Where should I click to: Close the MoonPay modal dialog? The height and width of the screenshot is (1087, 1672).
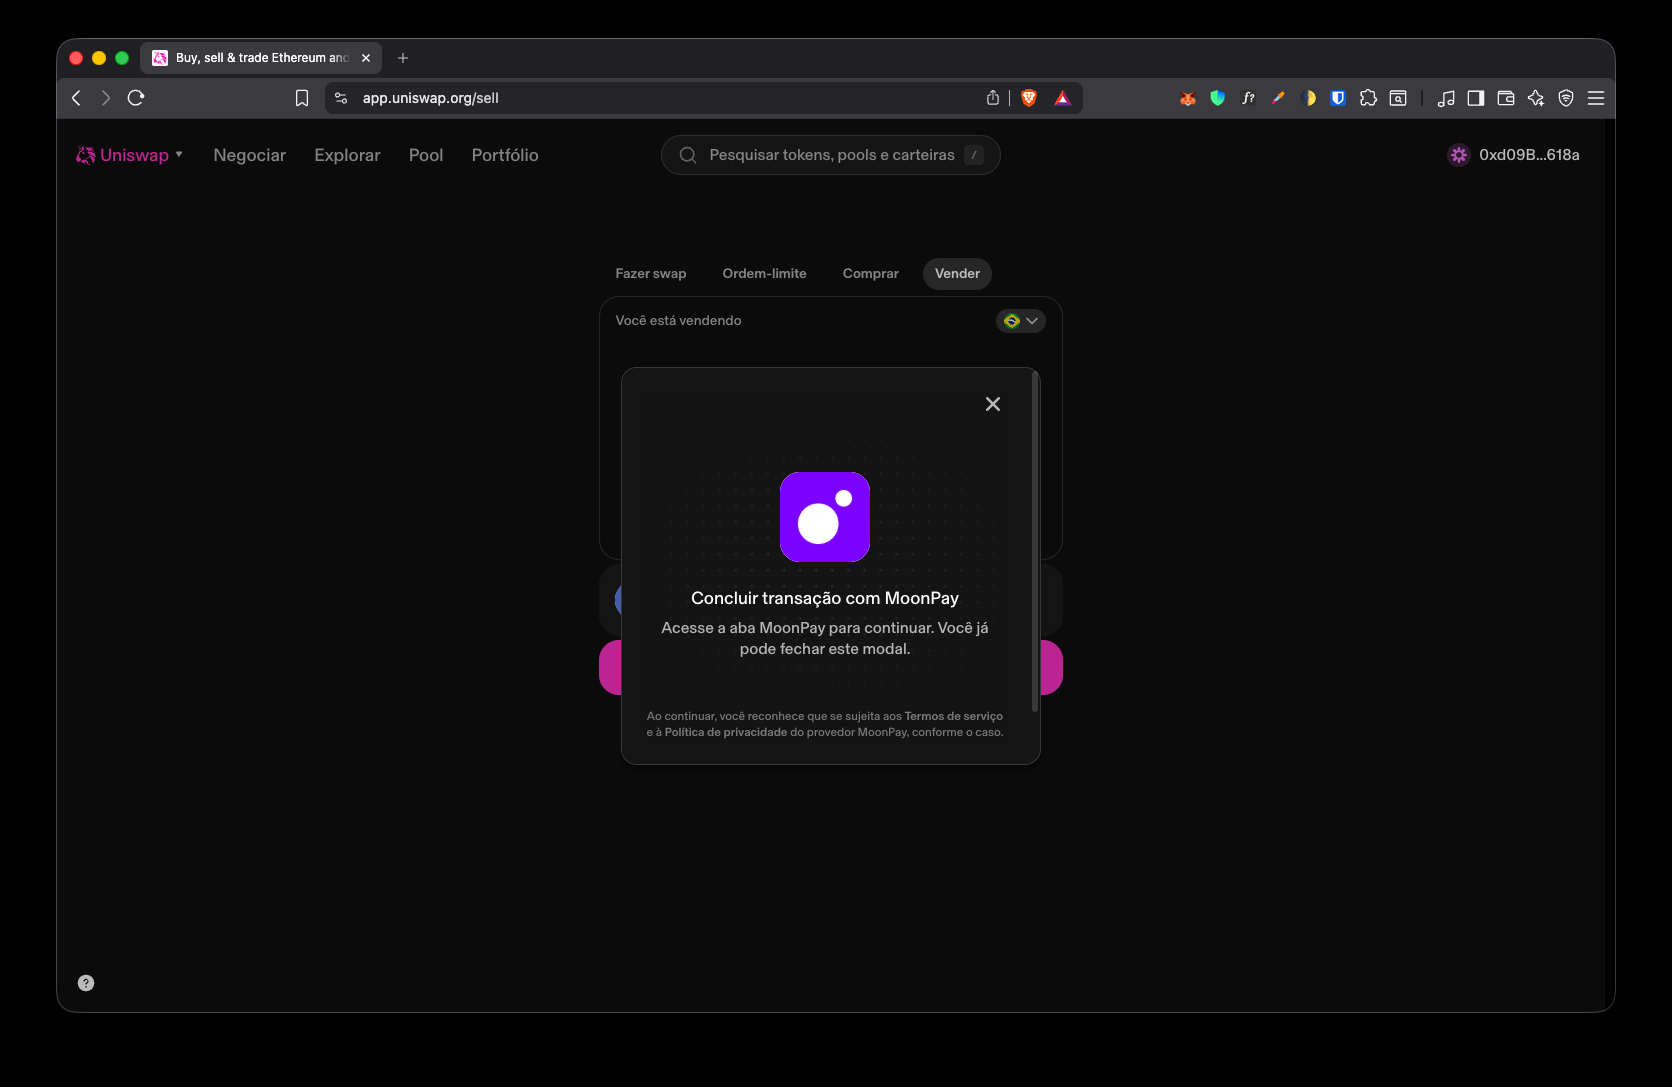[992, 404]
